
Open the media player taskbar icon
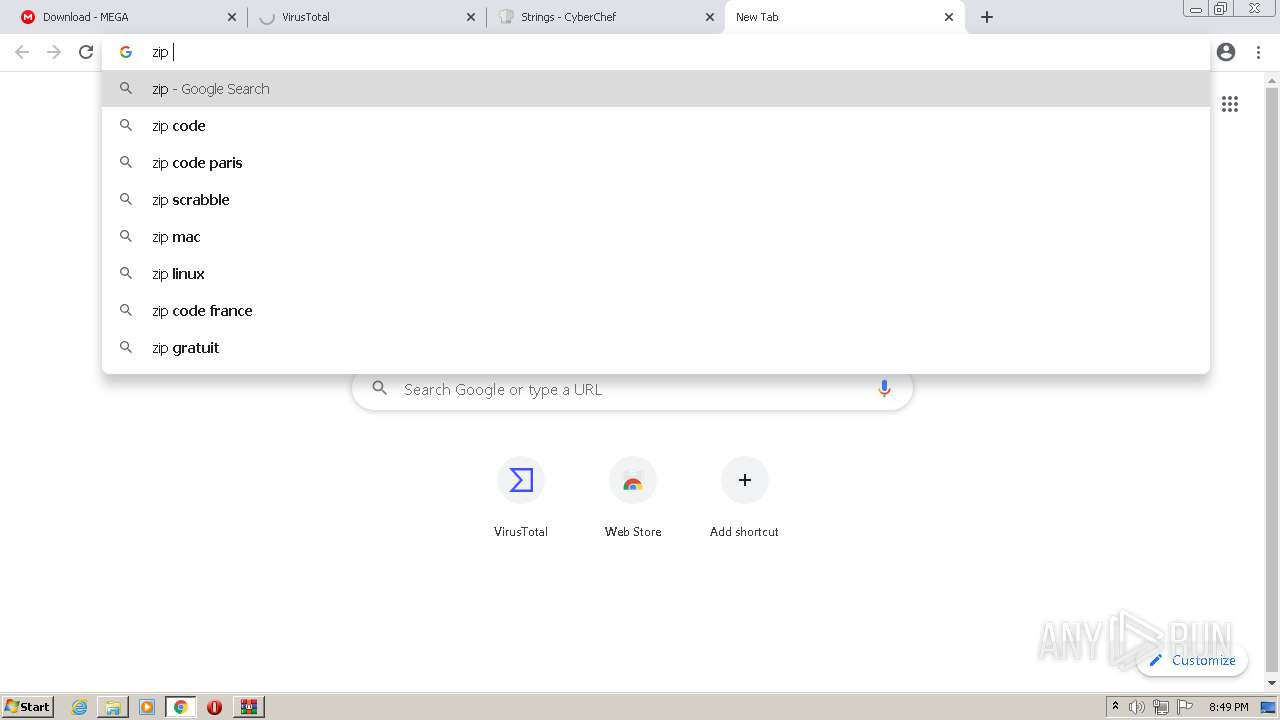pyautogui.click(x=147, y=707)
